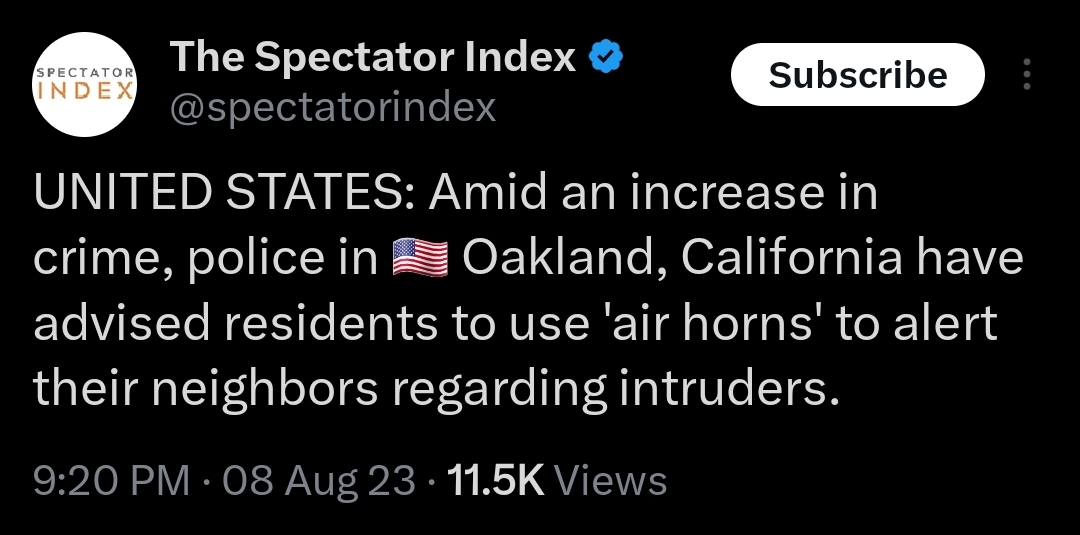
Task: Open the Spectator Index profile avatar
Action: (x=85, y=84)
